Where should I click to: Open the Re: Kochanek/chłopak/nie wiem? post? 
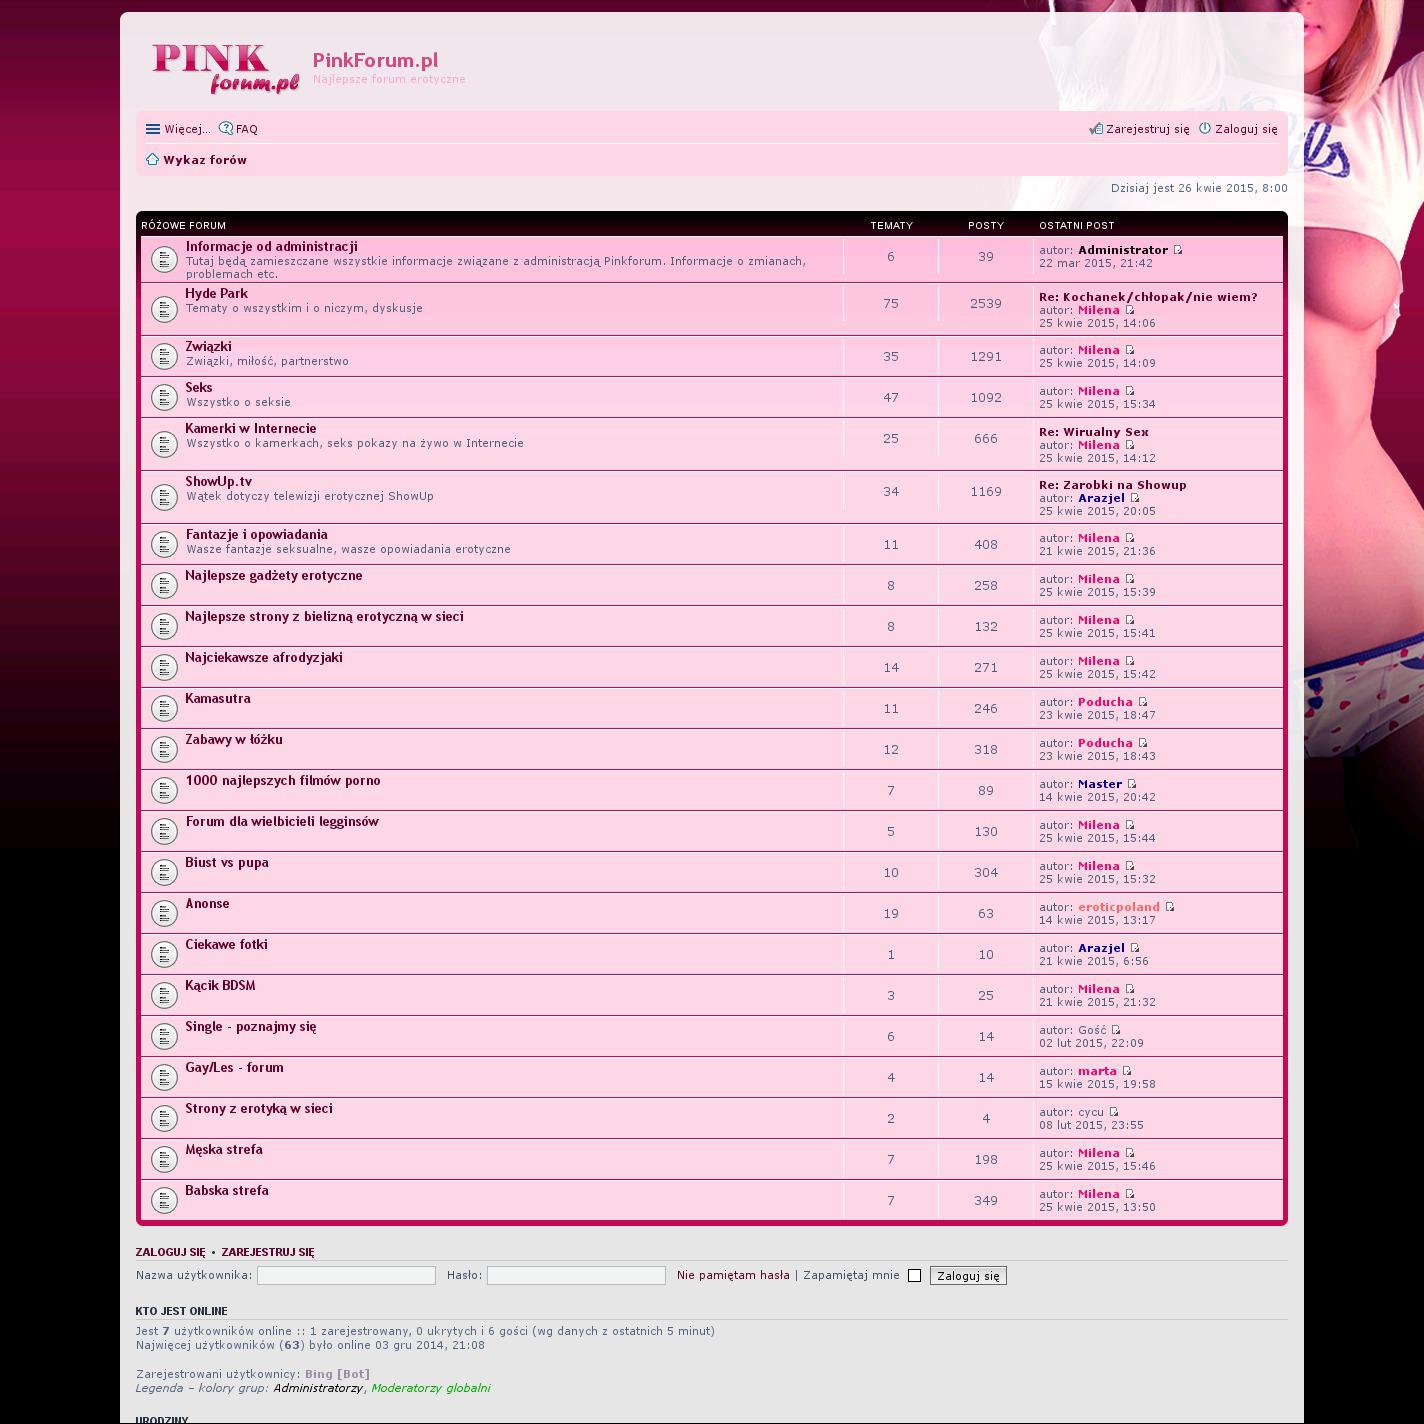pos(1148,297)
